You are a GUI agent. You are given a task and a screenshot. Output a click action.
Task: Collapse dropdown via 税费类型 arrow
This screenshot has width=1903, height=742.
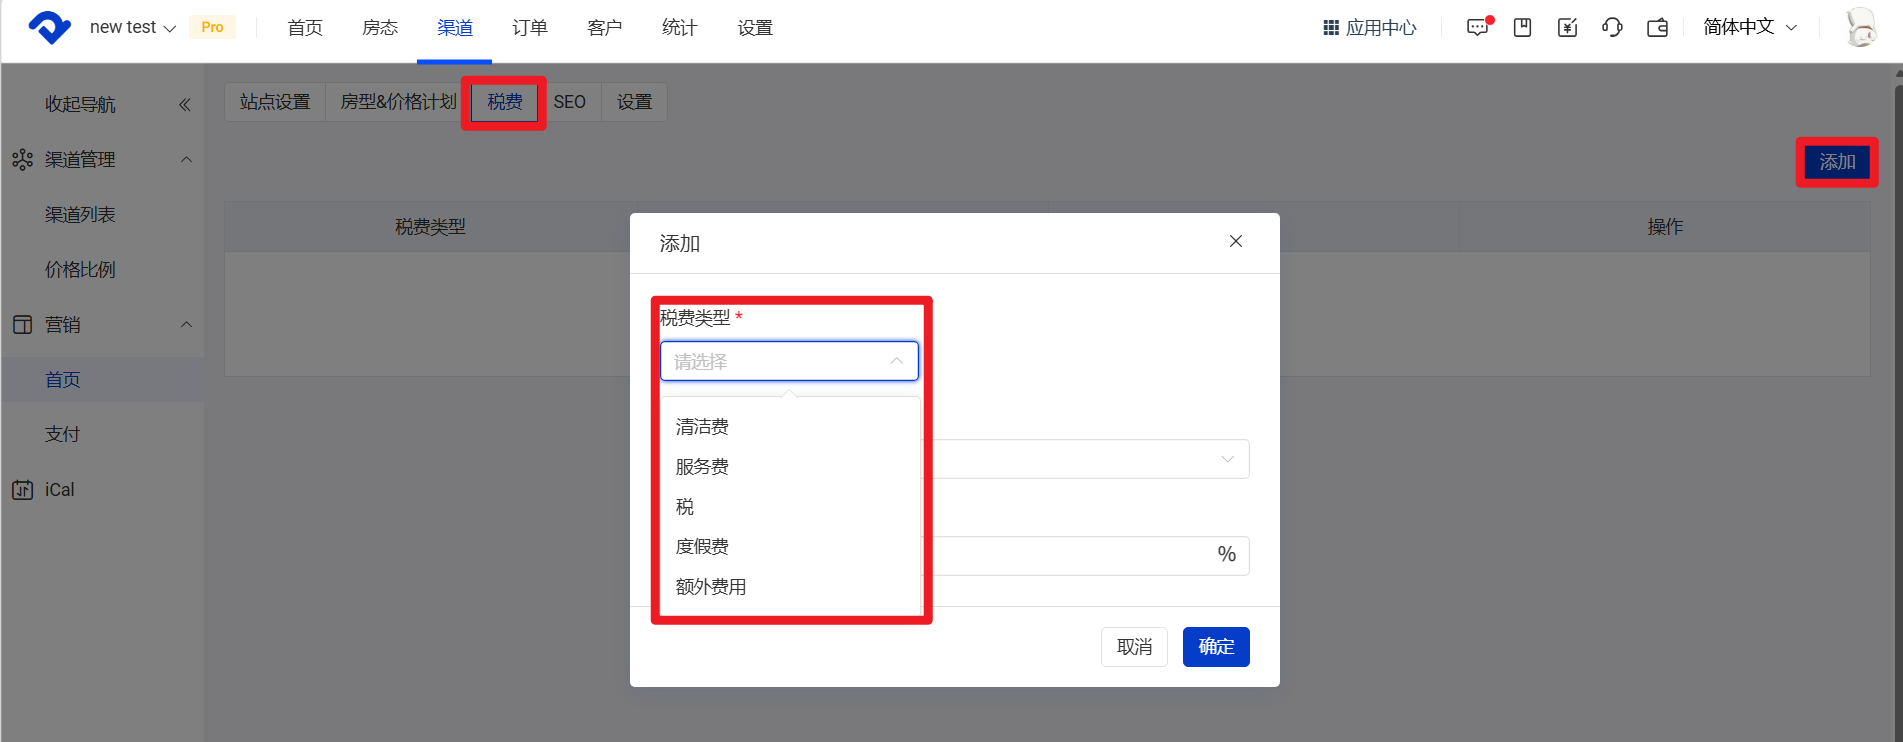(896, 361)
